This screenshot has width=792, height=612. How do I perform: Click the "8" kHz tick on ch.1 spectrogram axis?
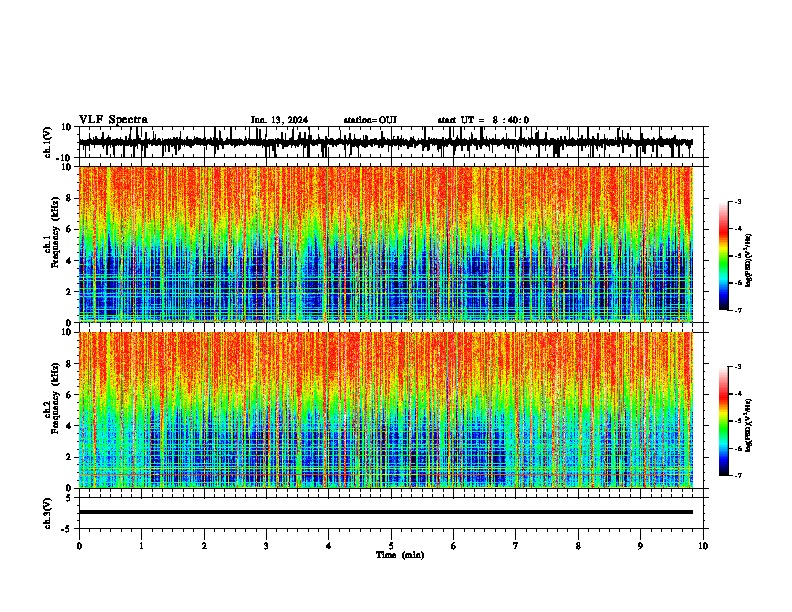[69, 198]
